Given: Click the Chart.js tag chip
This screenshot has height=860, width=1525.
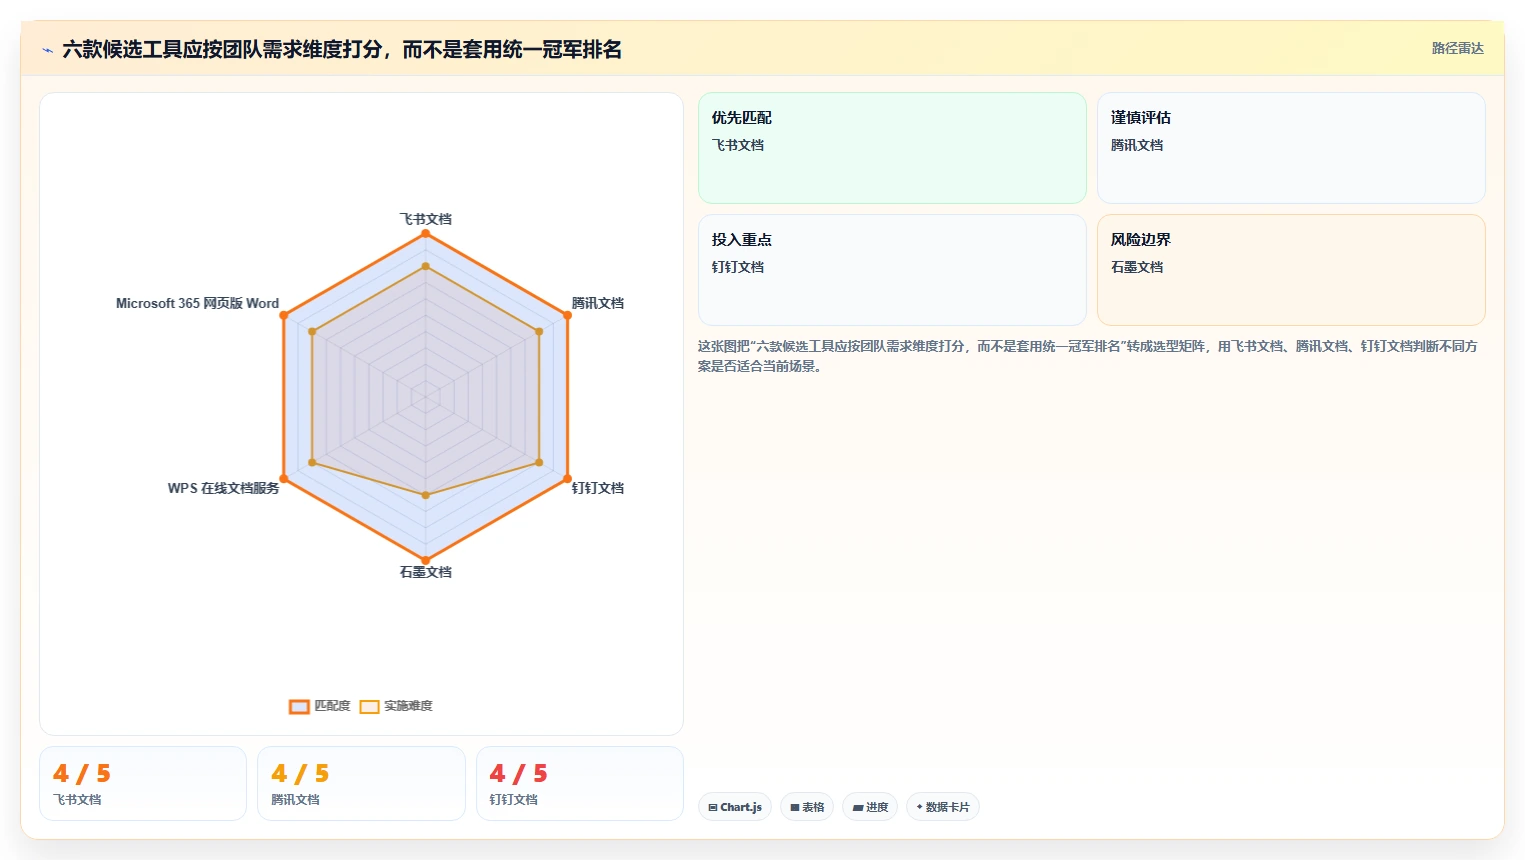Looking at the screenshot, I should (735, 807).
